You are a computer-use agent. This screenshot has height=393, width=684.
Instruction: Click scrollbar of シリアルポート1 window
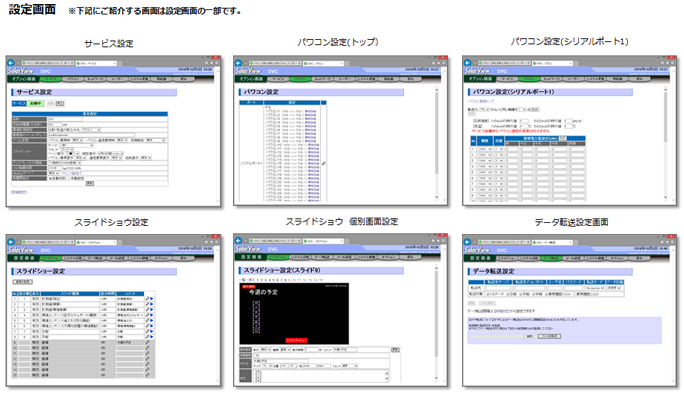click(x=666, y=144)
